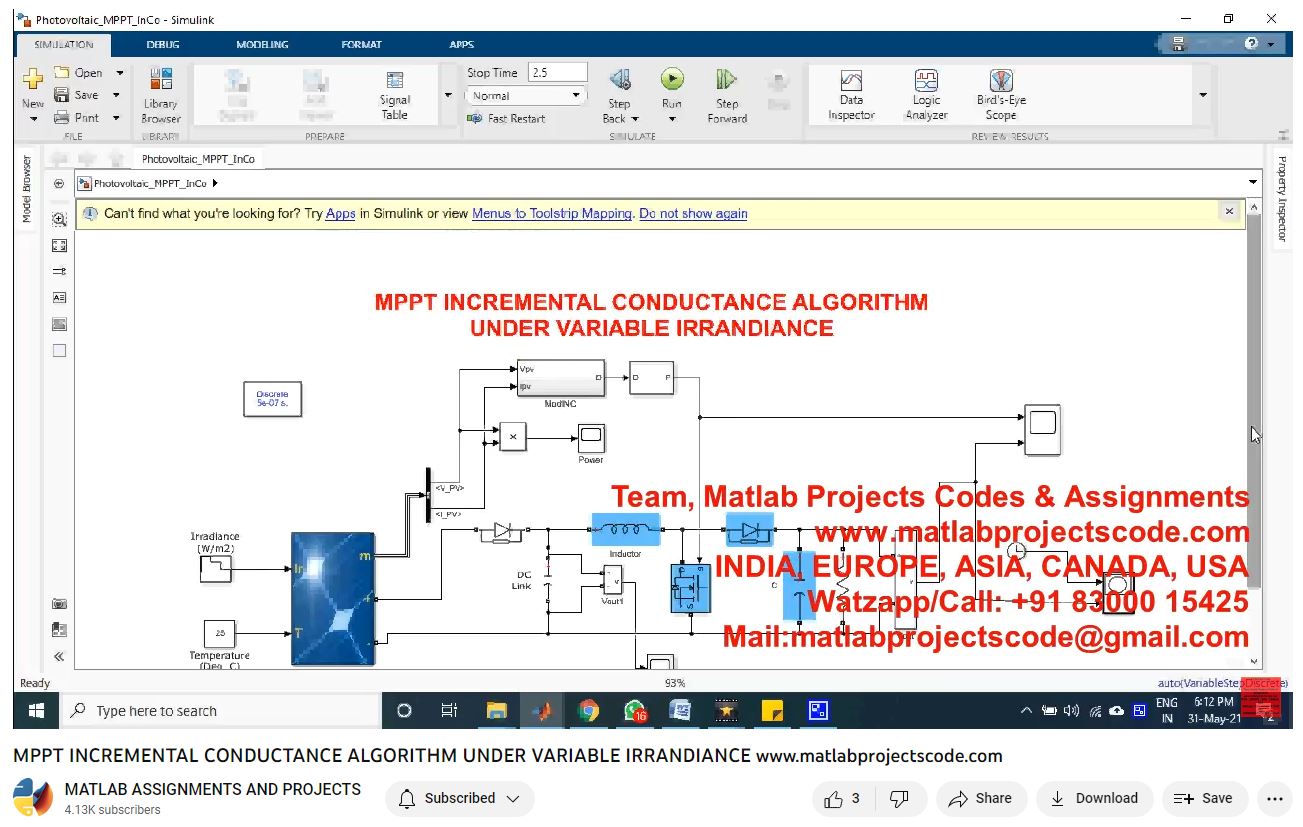
Task: Click the Do not show again link
Action: pyautogui.click(x=693, y=213)
